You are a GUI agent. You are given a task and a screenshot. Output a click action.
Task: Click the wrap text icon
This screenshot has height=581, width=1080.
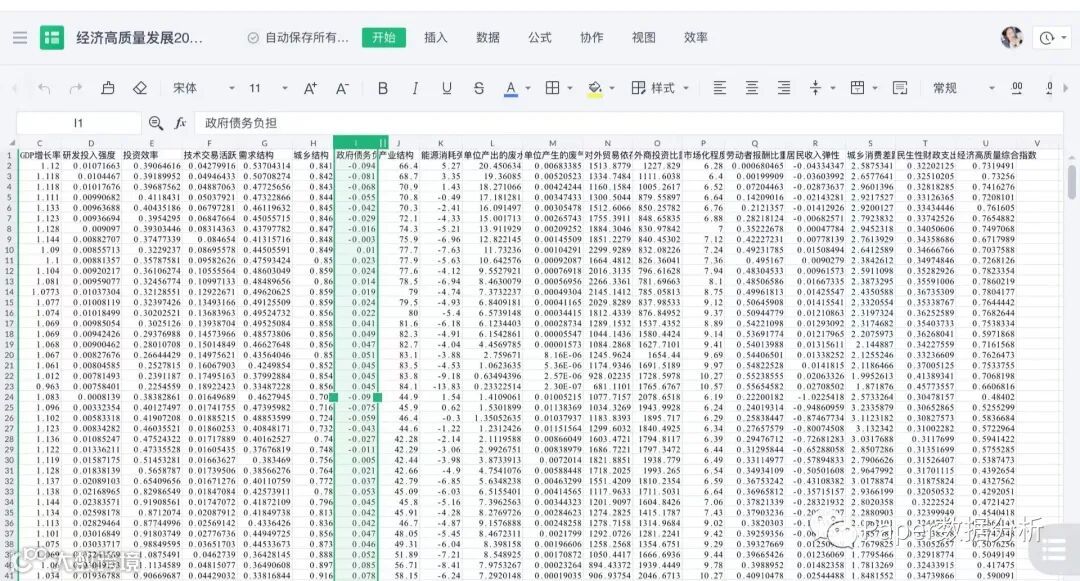click(900, 88)
